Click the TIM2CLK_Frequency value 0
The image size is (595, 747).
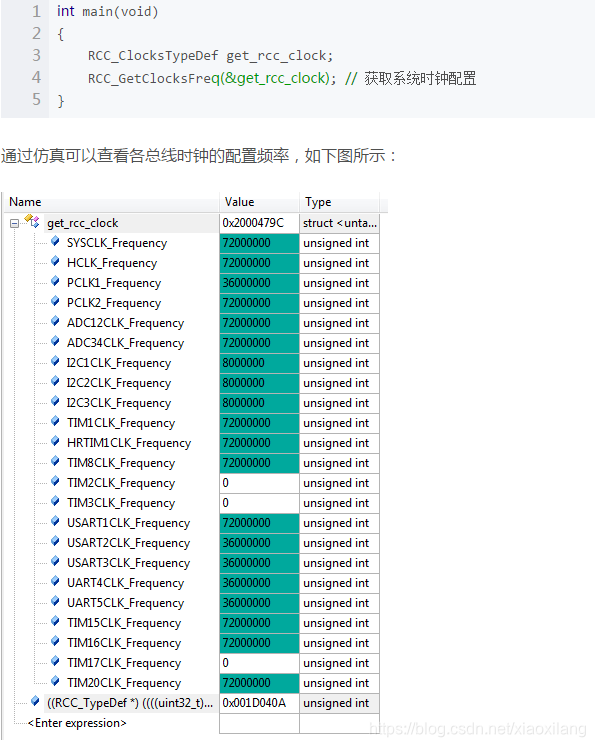coord(259,483)
